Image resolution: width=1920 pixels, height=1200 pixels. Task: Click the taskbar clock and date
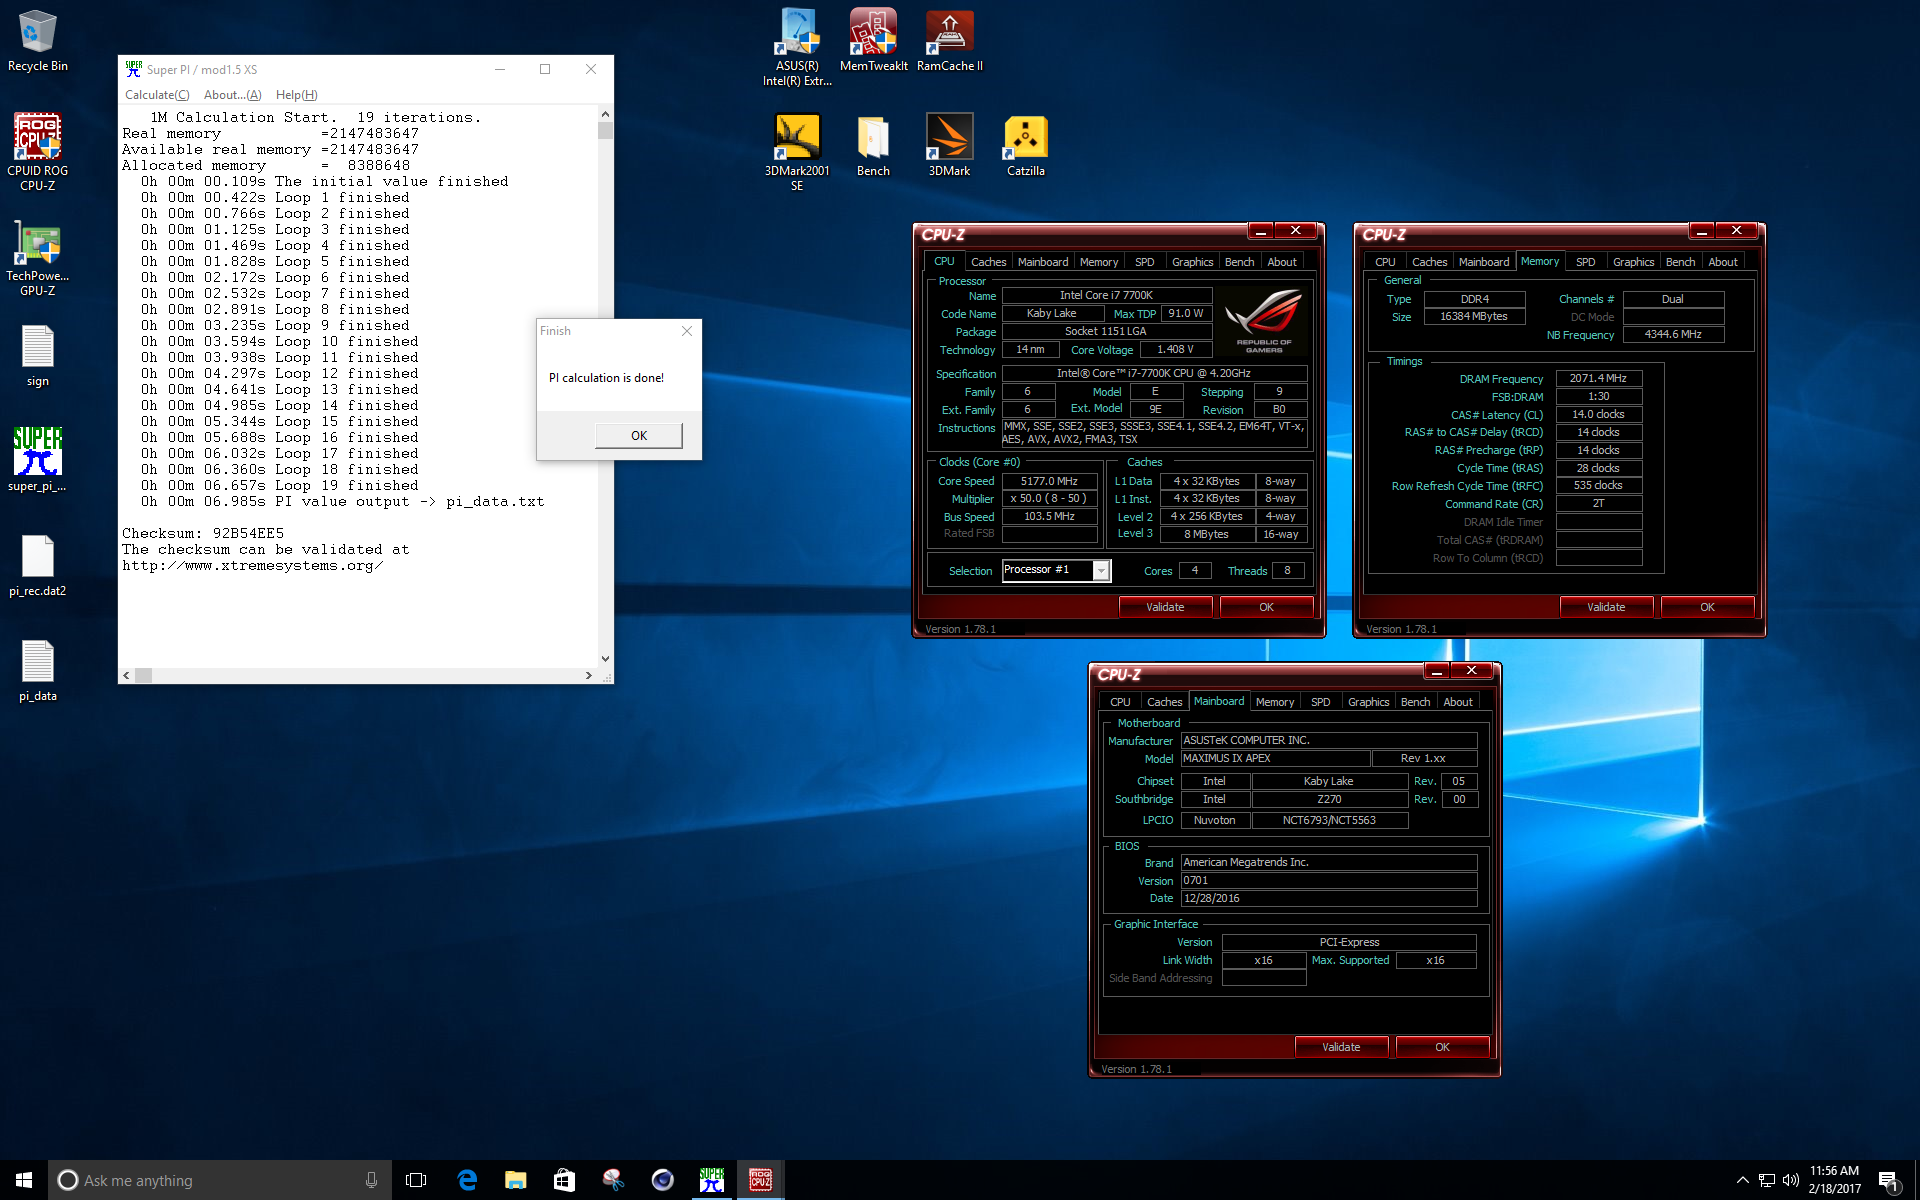point(1834,1180)
